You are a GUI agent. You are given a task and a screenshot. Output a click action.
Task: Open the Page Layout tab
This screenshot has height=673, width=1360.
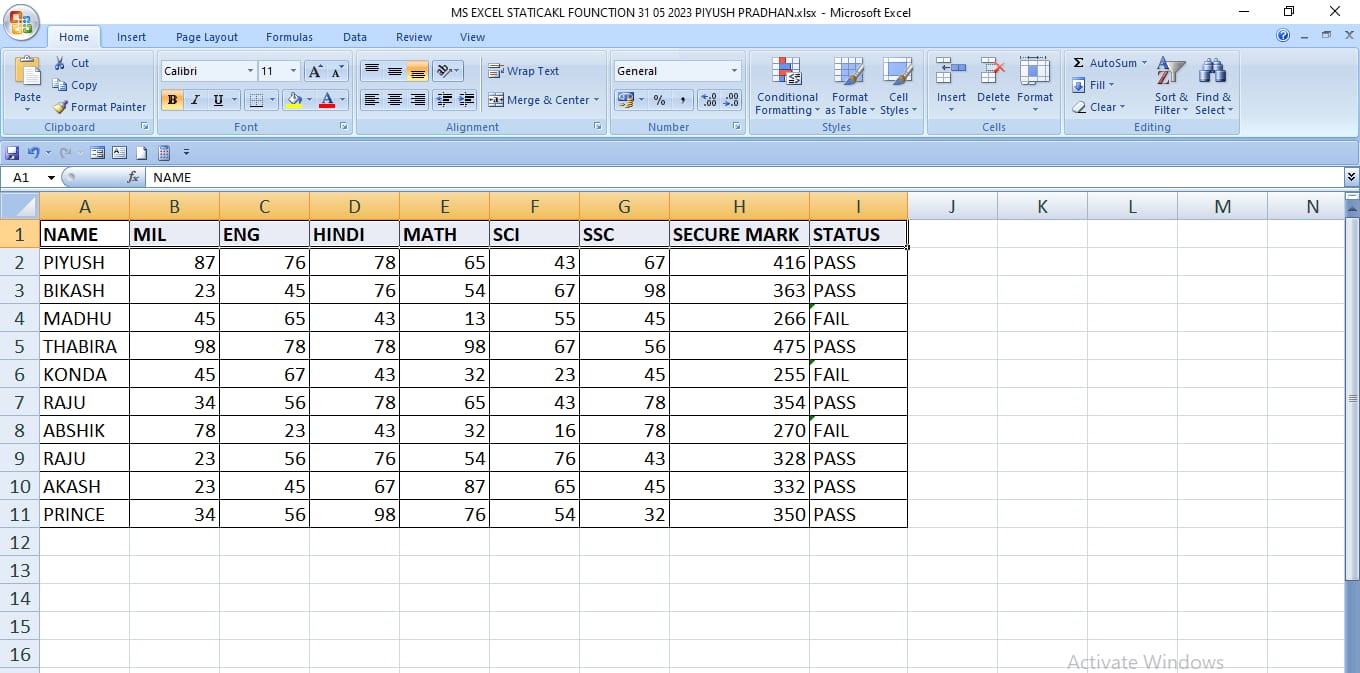point(207,37)
